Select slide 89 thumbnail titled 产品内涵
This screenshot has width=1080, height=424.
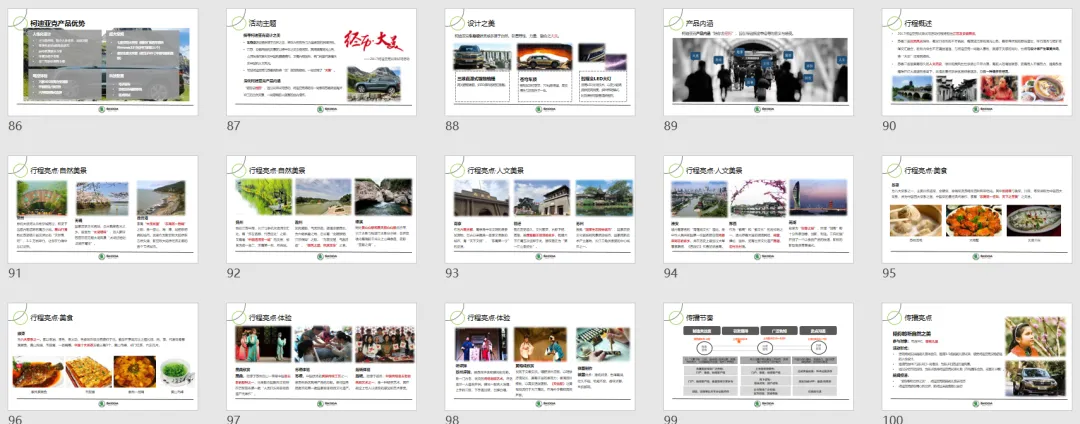point(758,62)
